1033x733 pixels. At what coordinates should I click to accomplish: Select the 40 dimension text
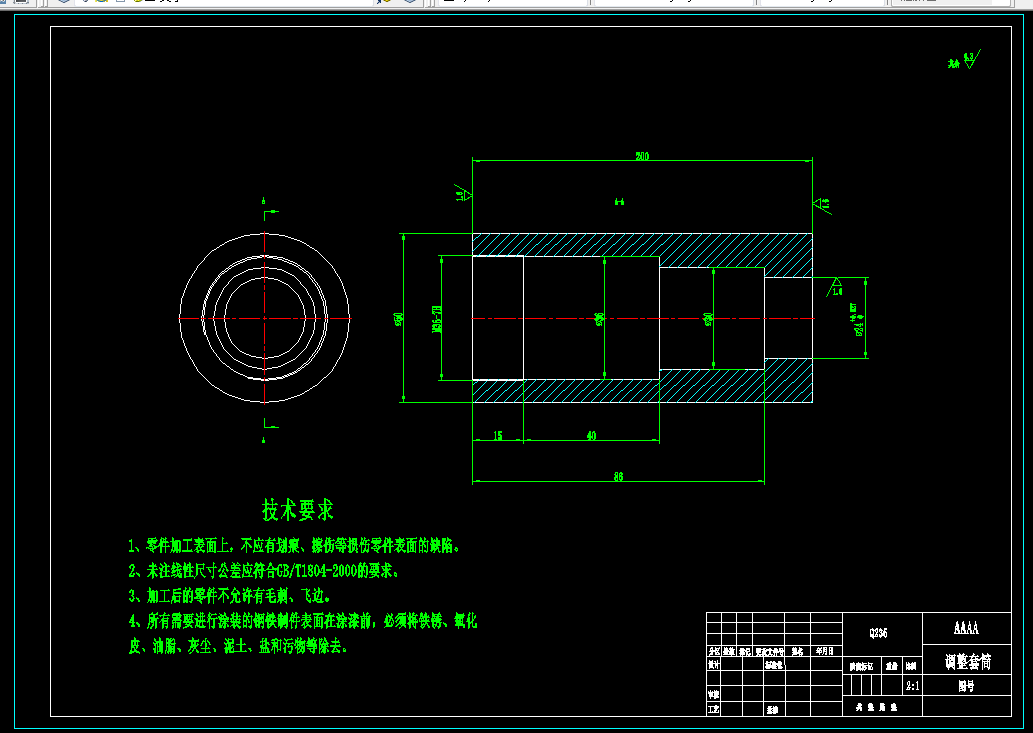pyautogui.click(x=591, y=435)
